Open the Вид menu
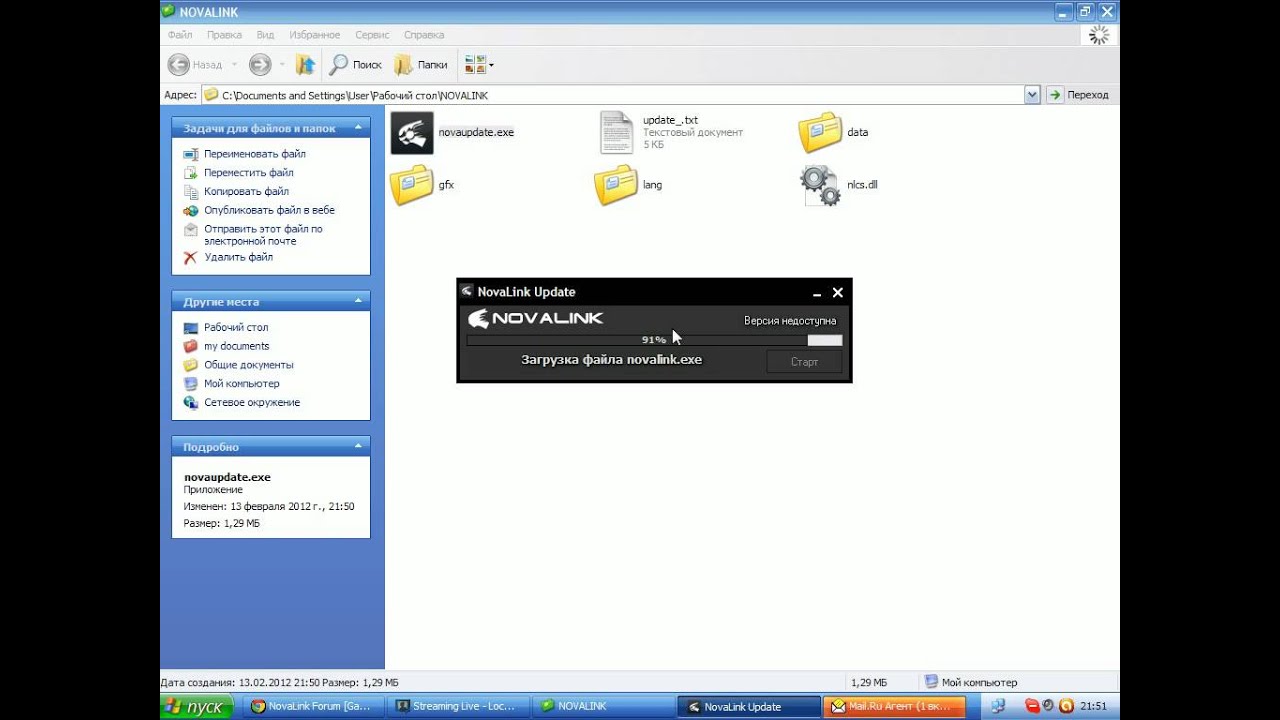Image resolution: width=1280 pixels, height=720 pixels. (266, 35)
